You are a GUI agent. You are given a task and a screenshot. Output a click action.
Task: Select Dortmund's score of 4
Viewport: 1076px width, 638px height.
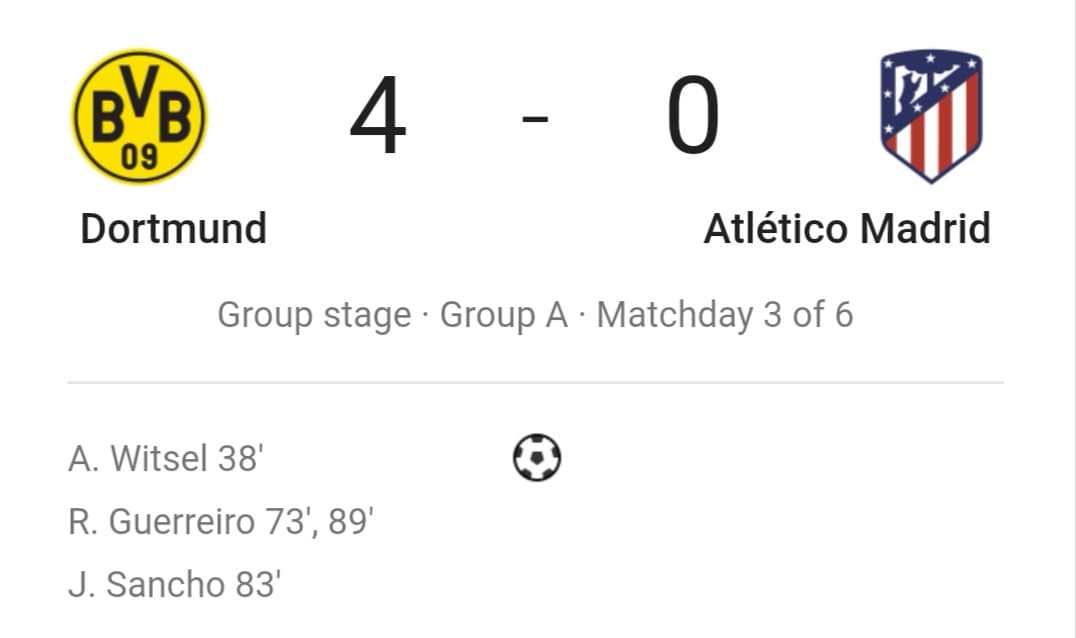(378, 115)
